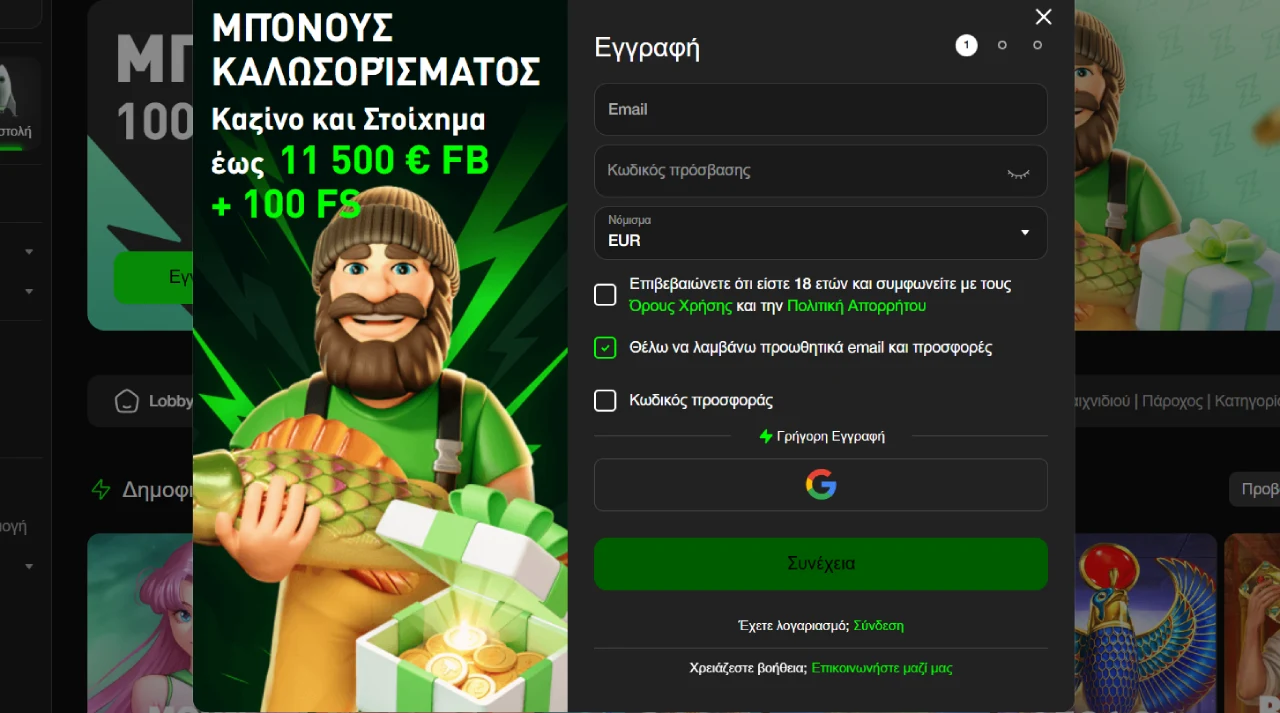Screen dimensions: 1280x713
Task: Select the second step dot indicator
Action: [1002, 45]
